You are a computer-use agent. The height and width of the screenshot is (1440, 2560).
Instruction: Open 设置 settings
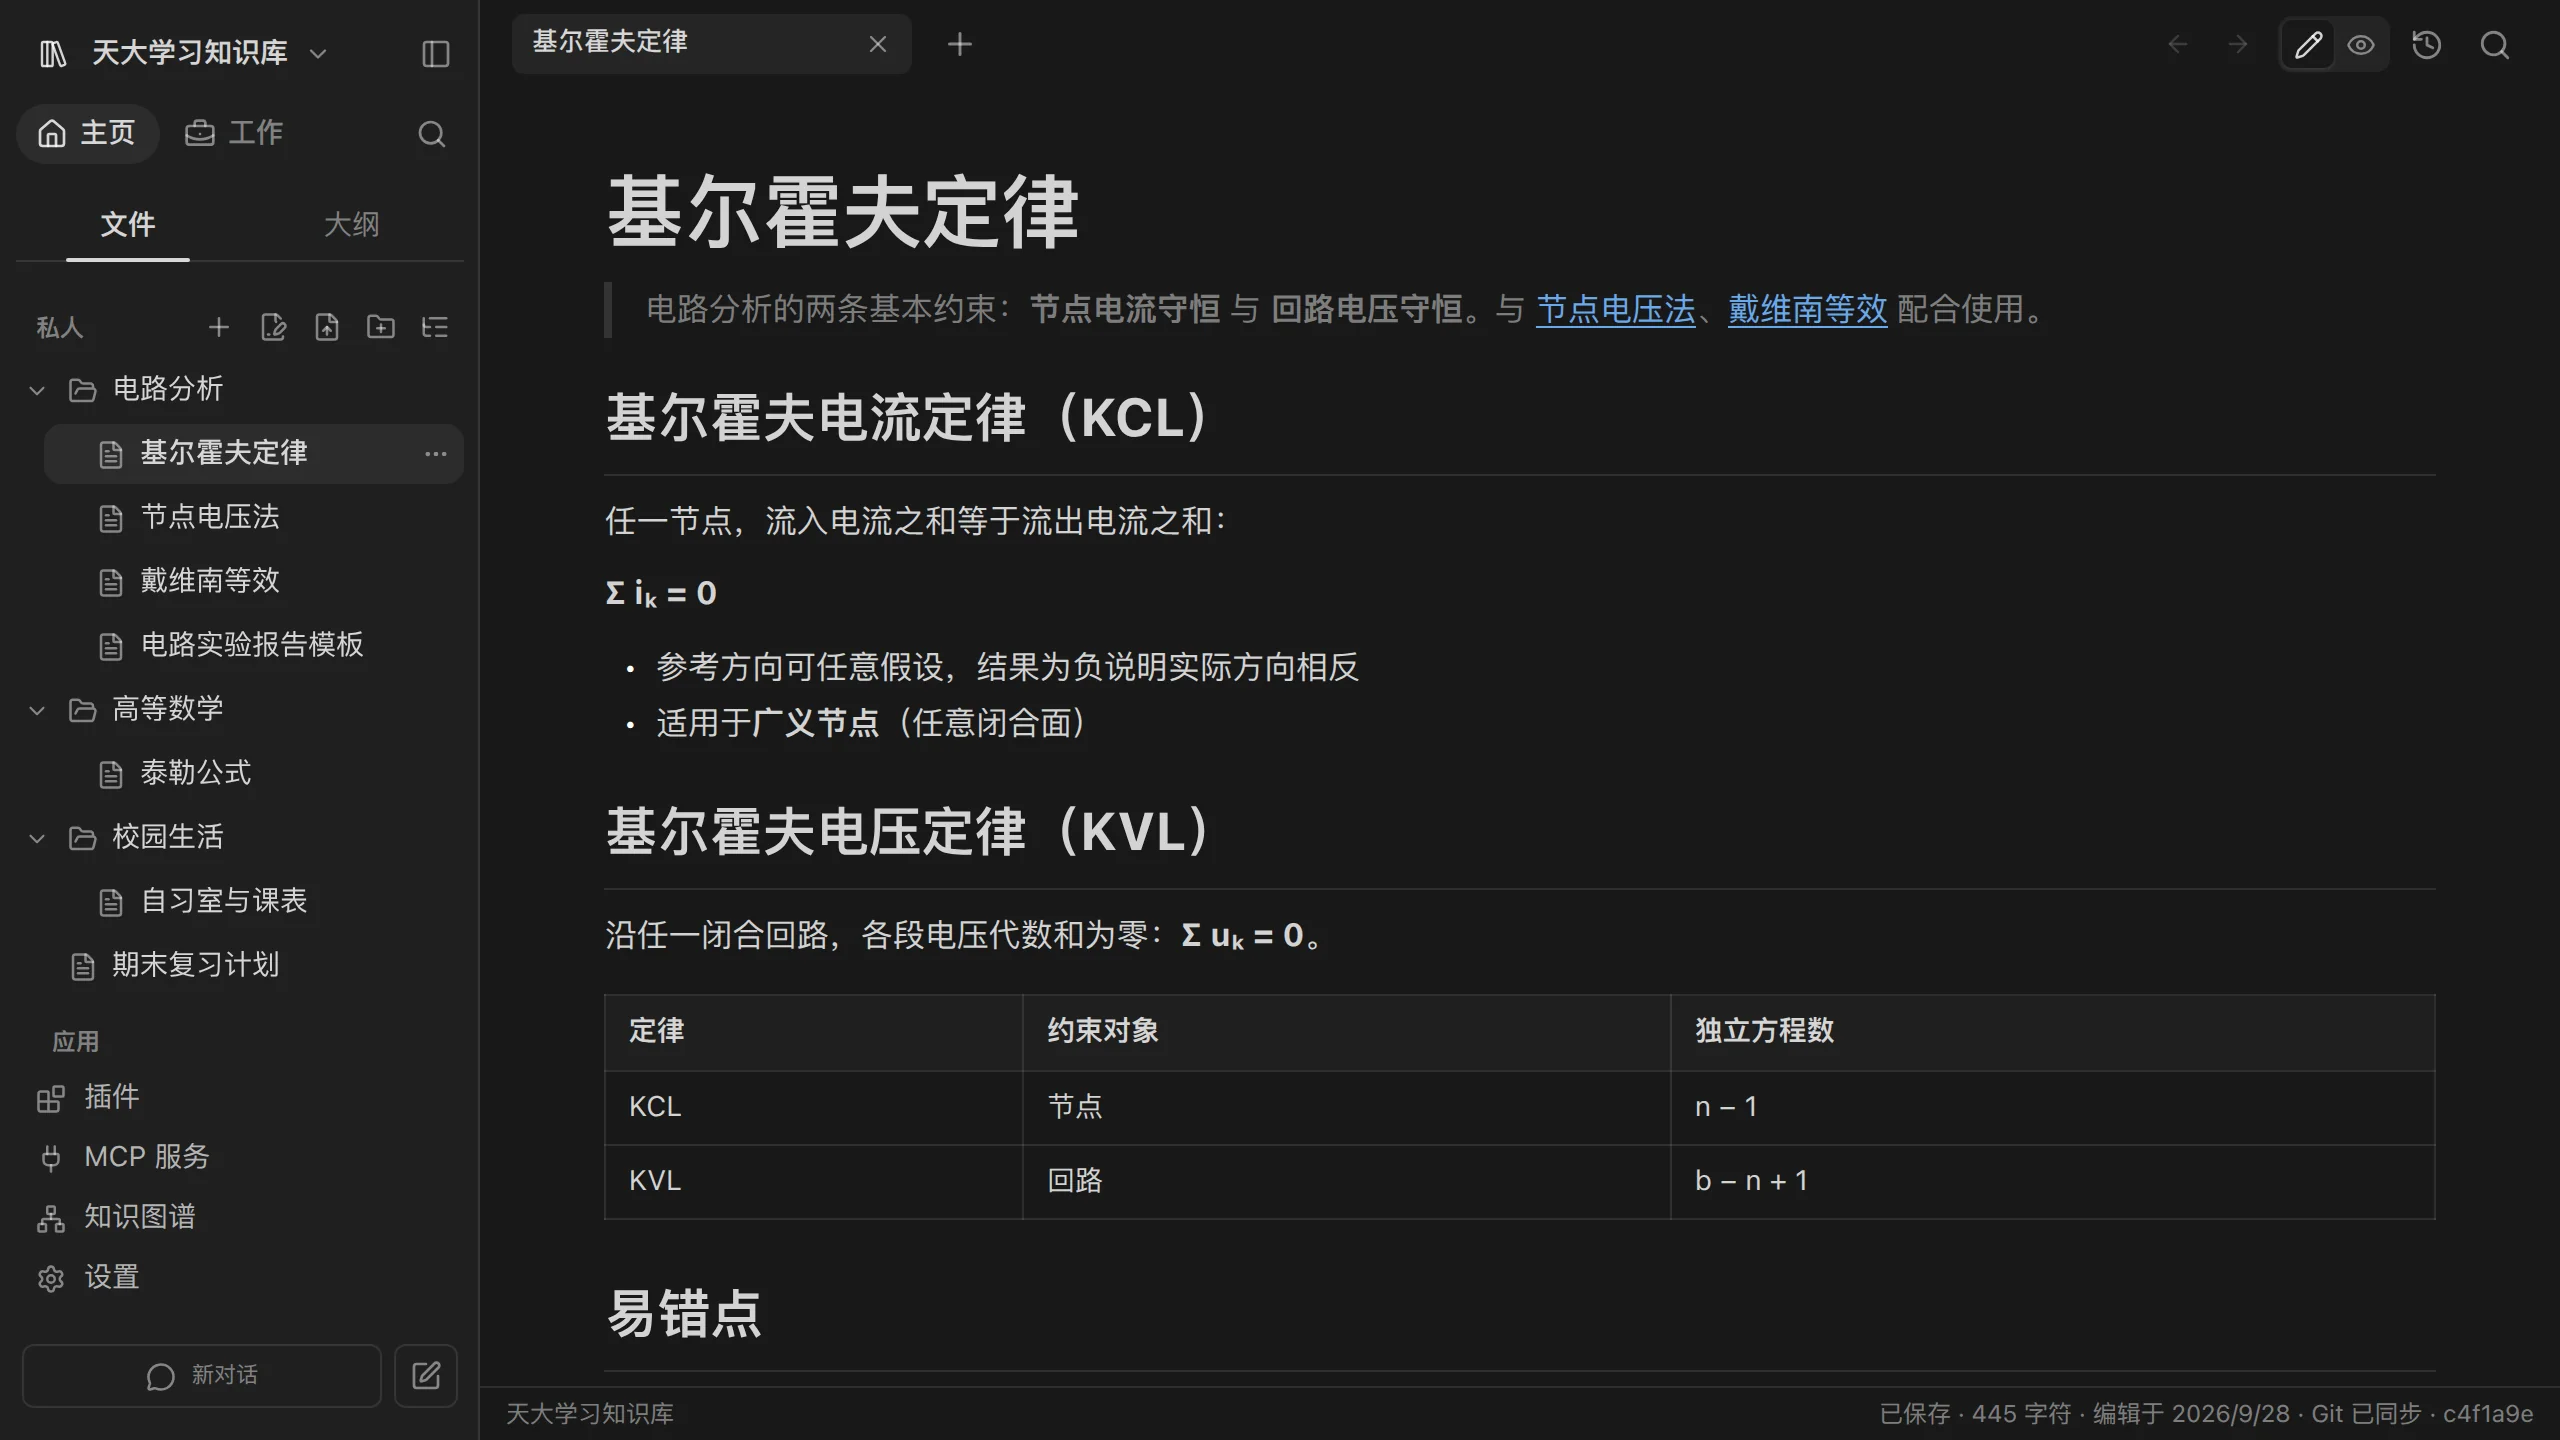88,1277
